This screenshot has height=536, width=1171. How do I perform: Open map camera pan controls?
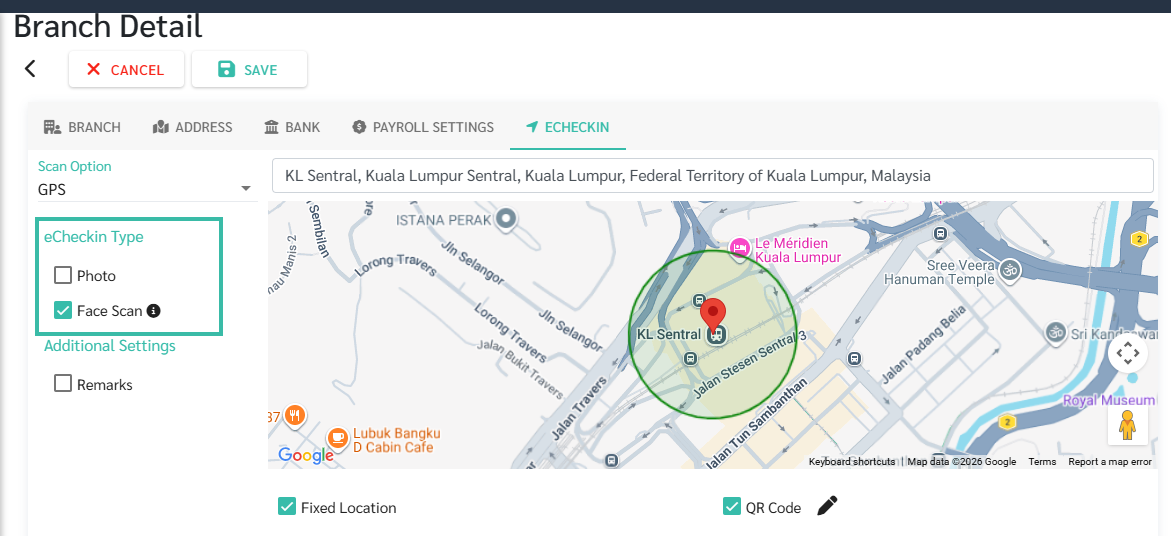[1128, 353]
